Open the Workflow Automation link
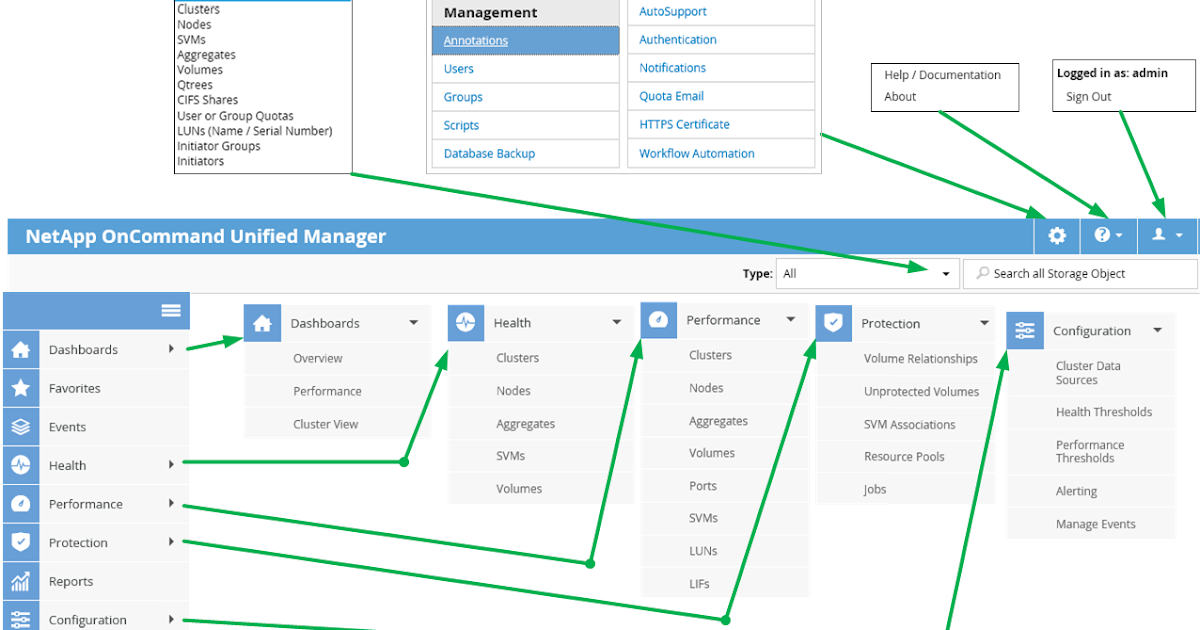The image size is (1200, 630). [x=697, y=153]
